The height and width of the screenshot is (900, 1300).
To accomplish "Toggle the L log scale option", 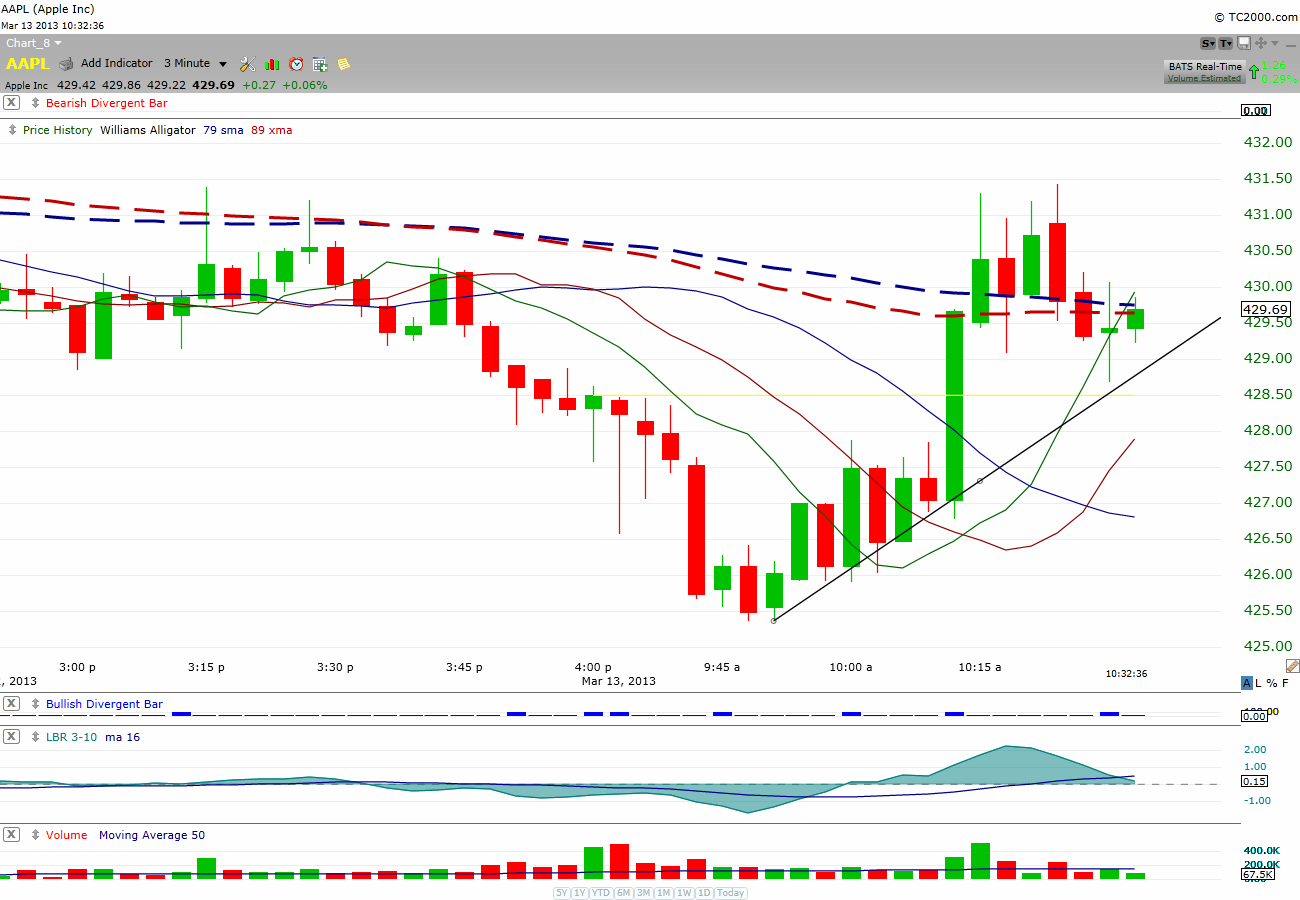I will [x=1260, y=683].
